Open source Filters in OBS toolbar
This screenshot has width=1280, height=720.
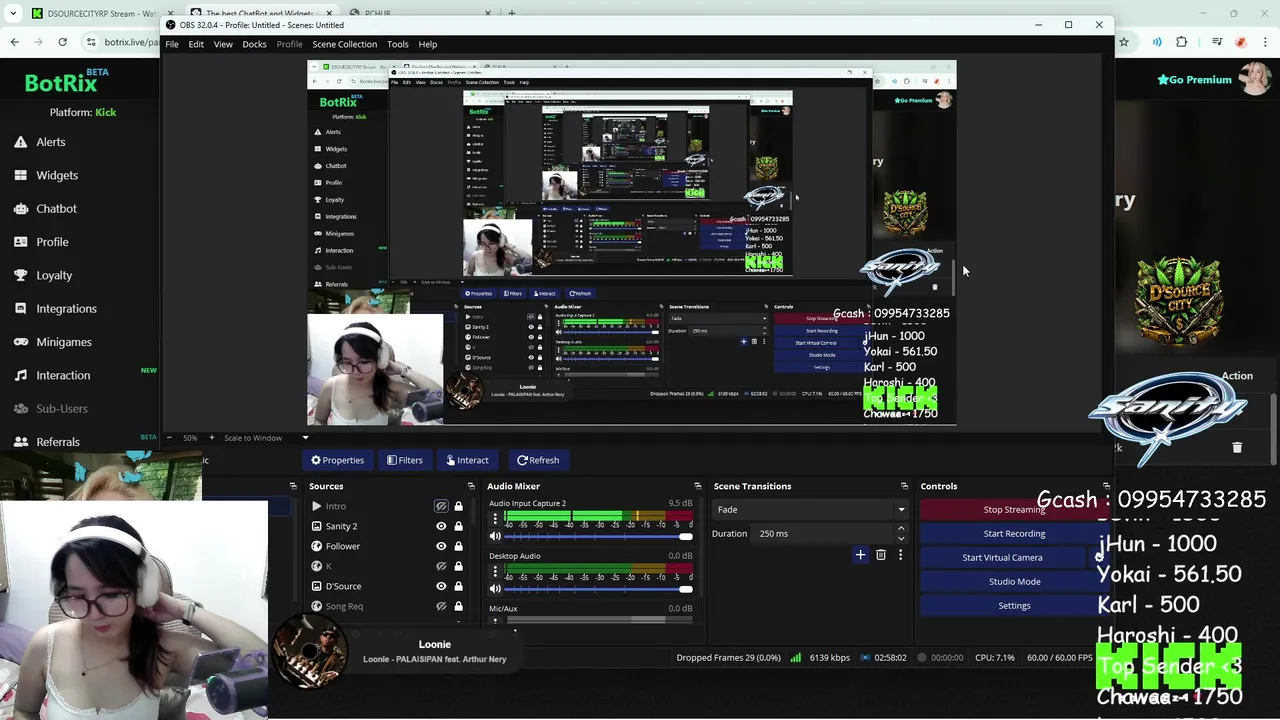405,460
